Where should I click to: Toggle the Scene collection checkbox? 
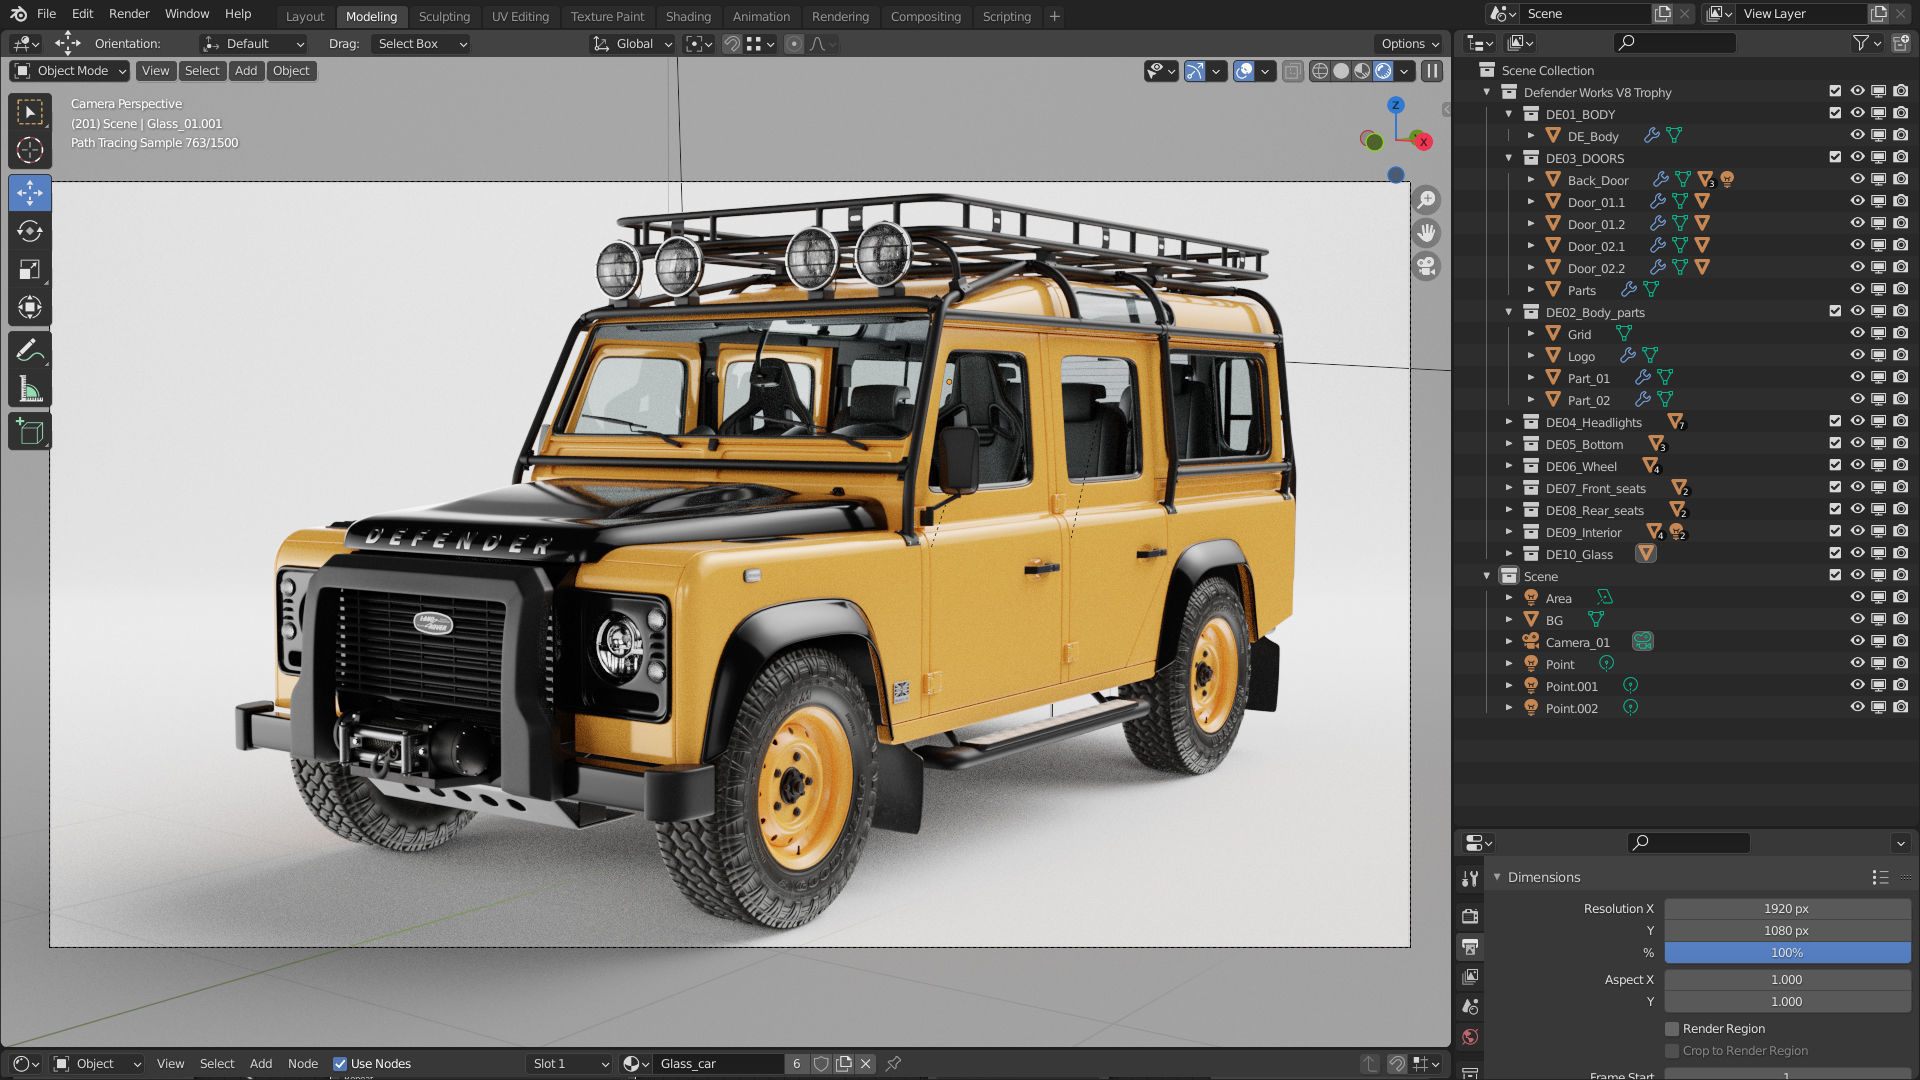tap(1835, 576)
